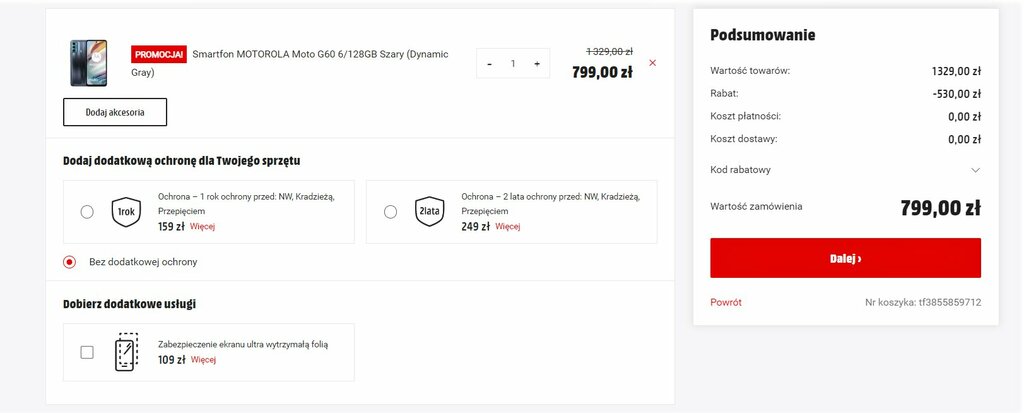Open Kod rabatowy discount code section

(x=846, y=170)
